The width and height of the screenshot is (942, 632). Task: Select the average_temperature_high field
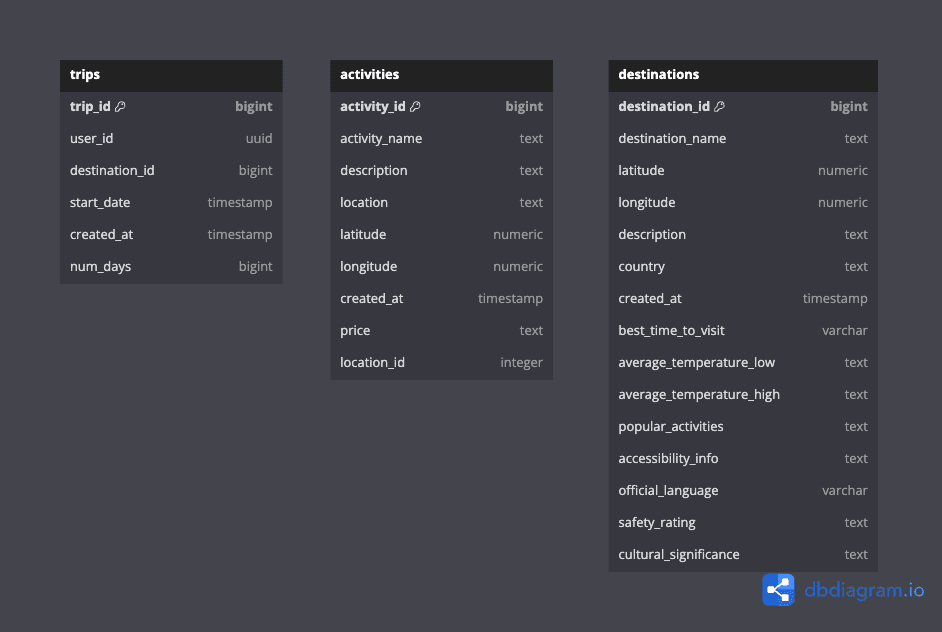pos(743,394)
